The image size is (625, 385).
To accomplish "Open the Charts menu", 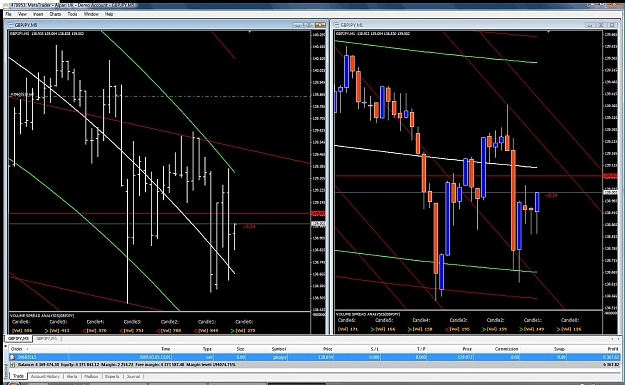I will (55, 14).
